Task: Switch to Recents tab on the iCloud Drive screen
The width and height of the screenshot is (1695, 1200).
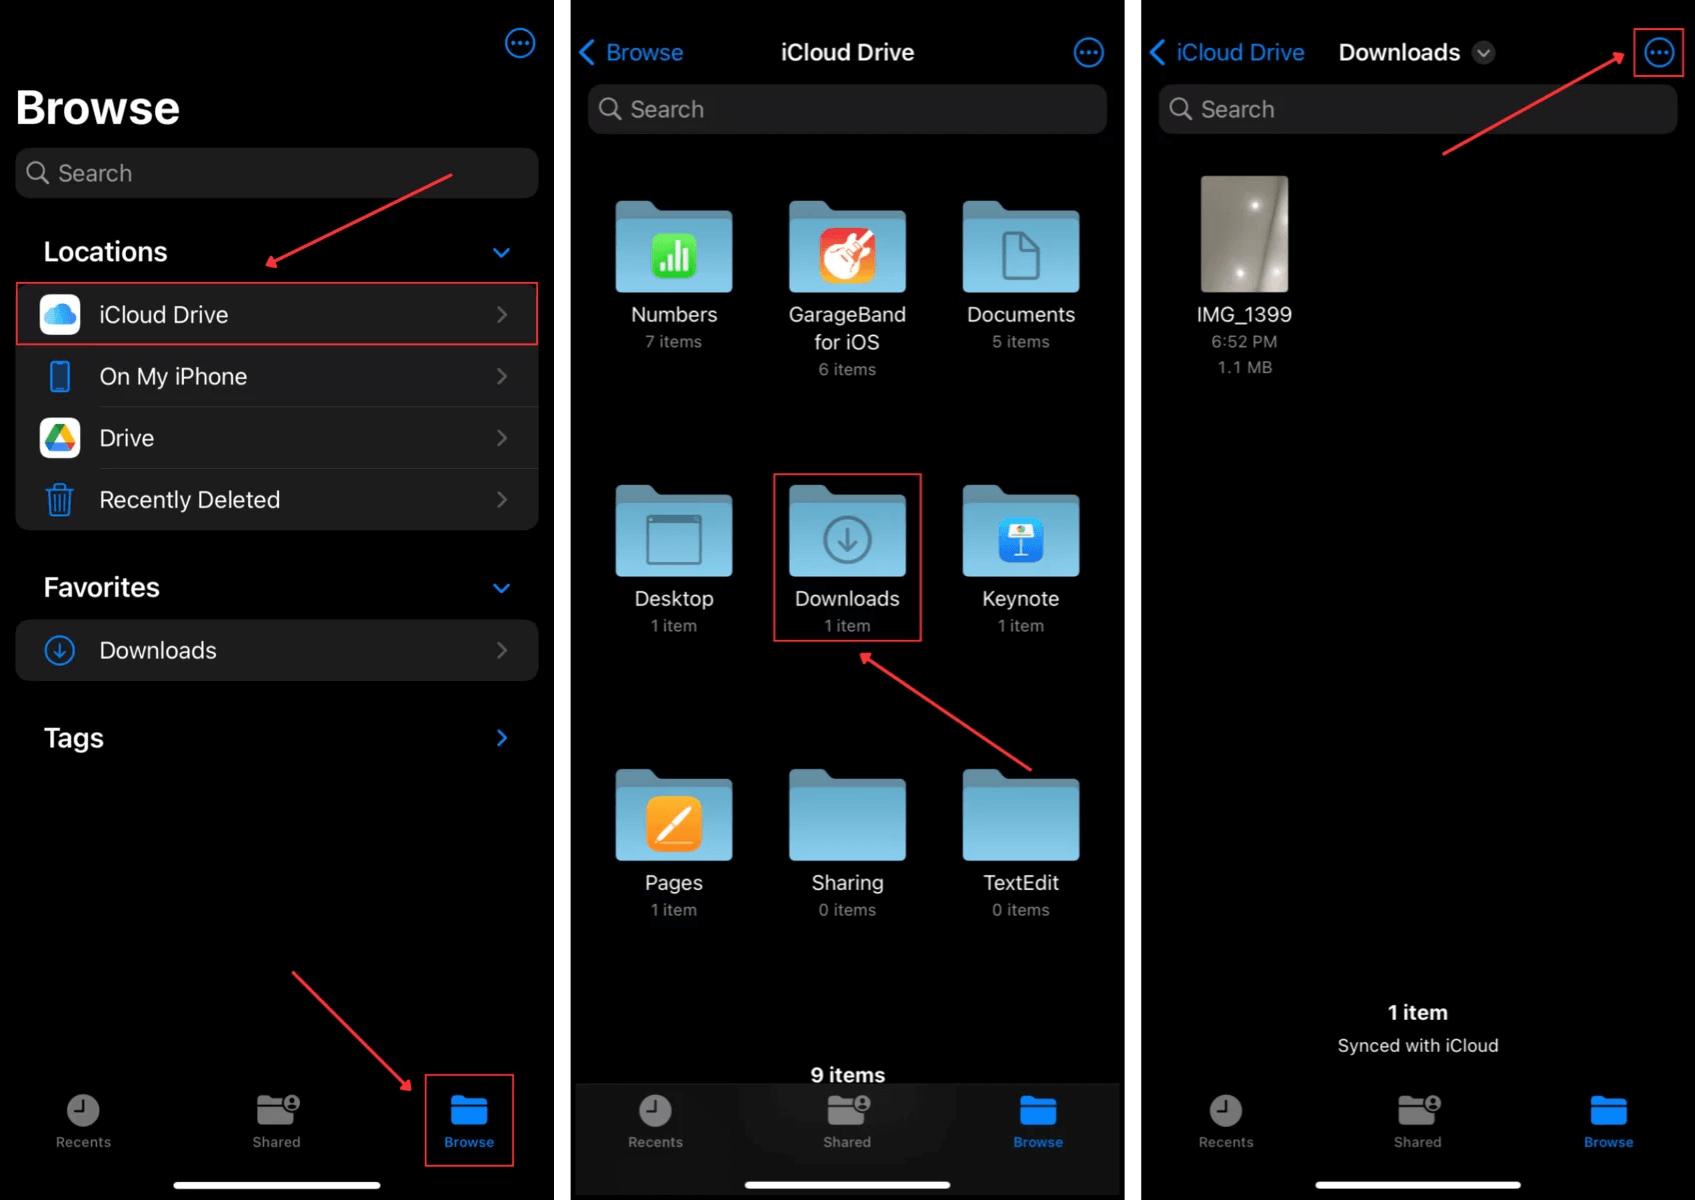Action: pyautogui.click(x=655, y=1121)
